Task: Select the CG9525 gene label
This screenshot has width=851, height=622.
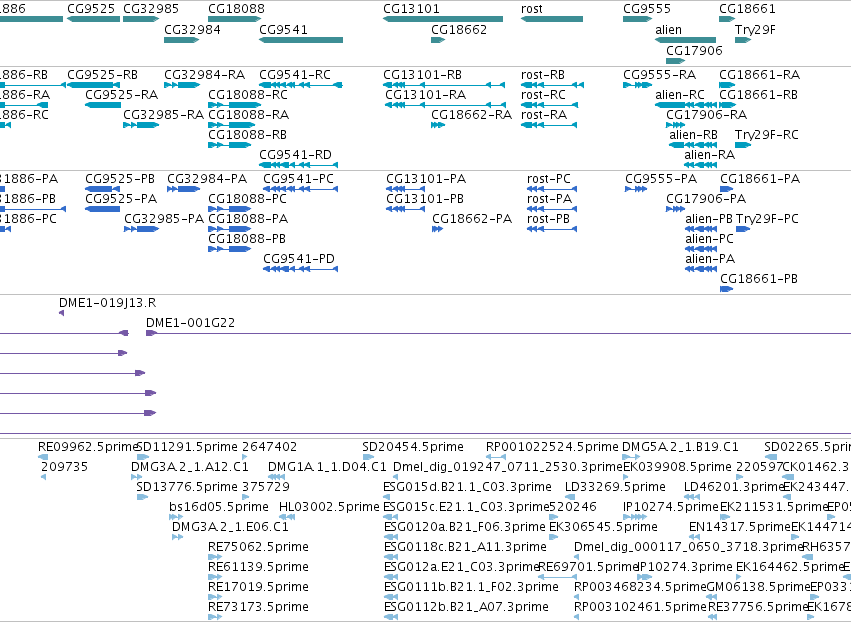Action: click(x=91, y=9)
